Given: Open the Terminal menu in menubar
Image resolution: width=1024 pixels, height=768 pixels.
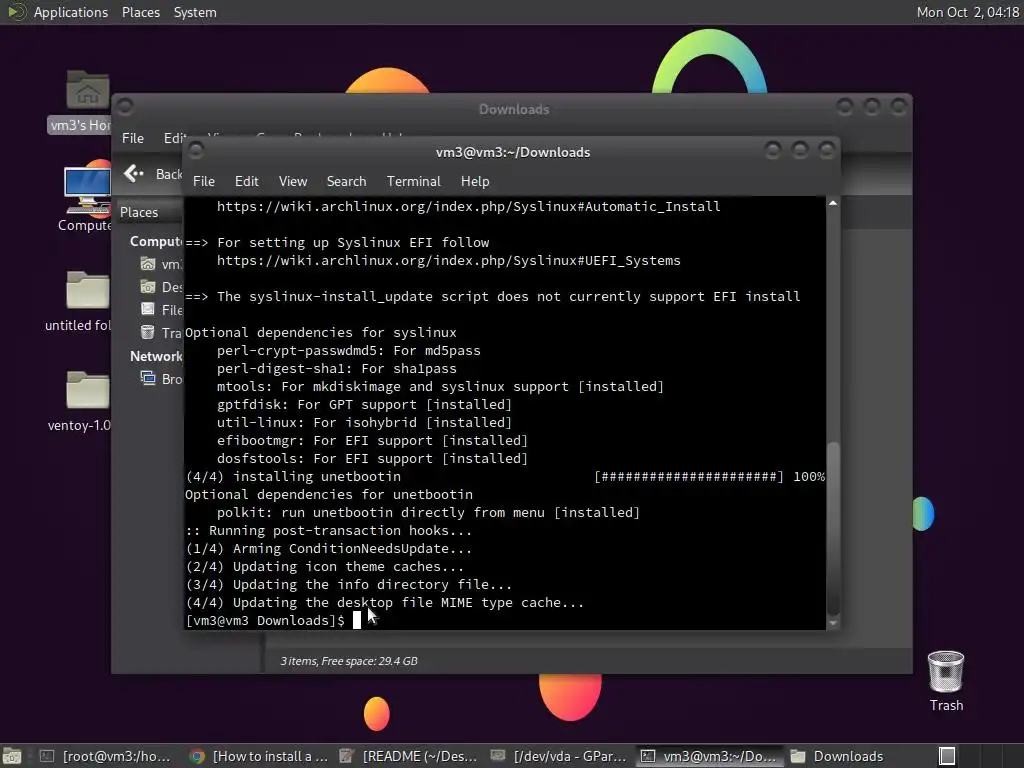Looking at the screenshot, I should [413, 182].
